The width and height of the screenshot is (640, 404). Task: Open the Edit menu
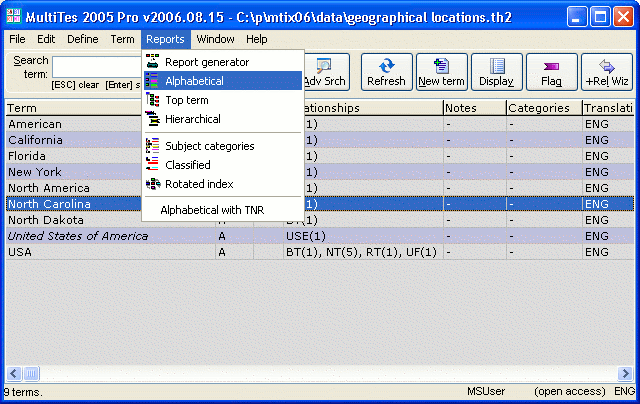tap(46, 39)
